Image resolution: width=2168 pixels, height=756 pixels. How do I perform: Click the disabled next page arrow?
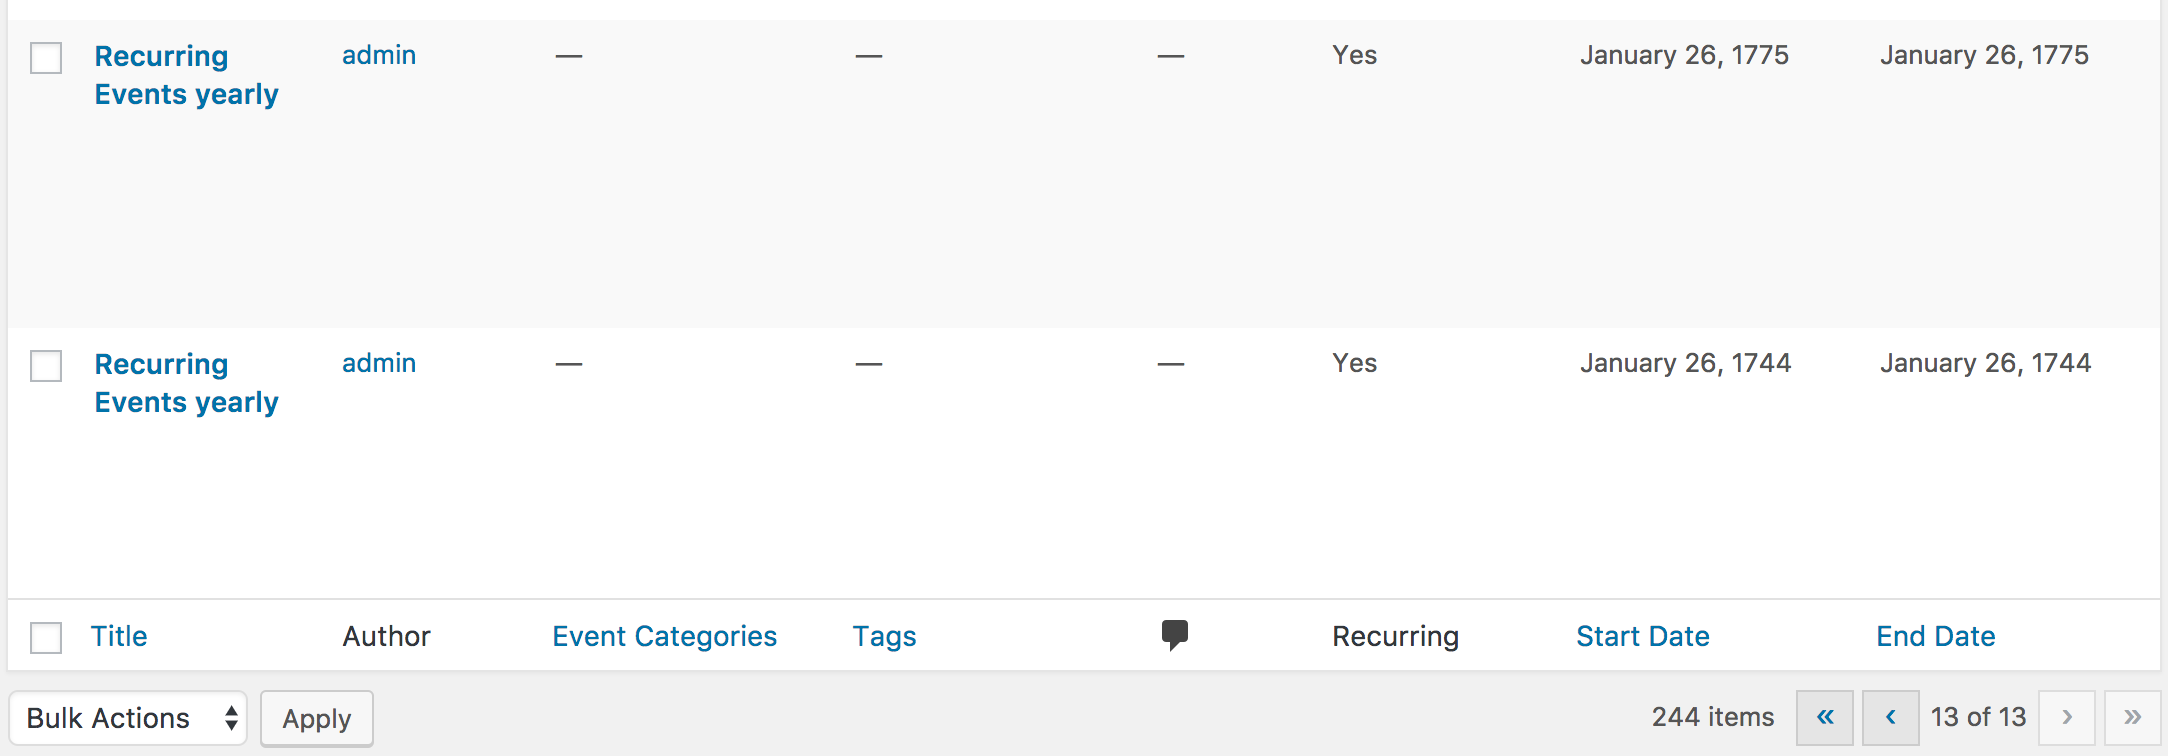[2067, 718]
